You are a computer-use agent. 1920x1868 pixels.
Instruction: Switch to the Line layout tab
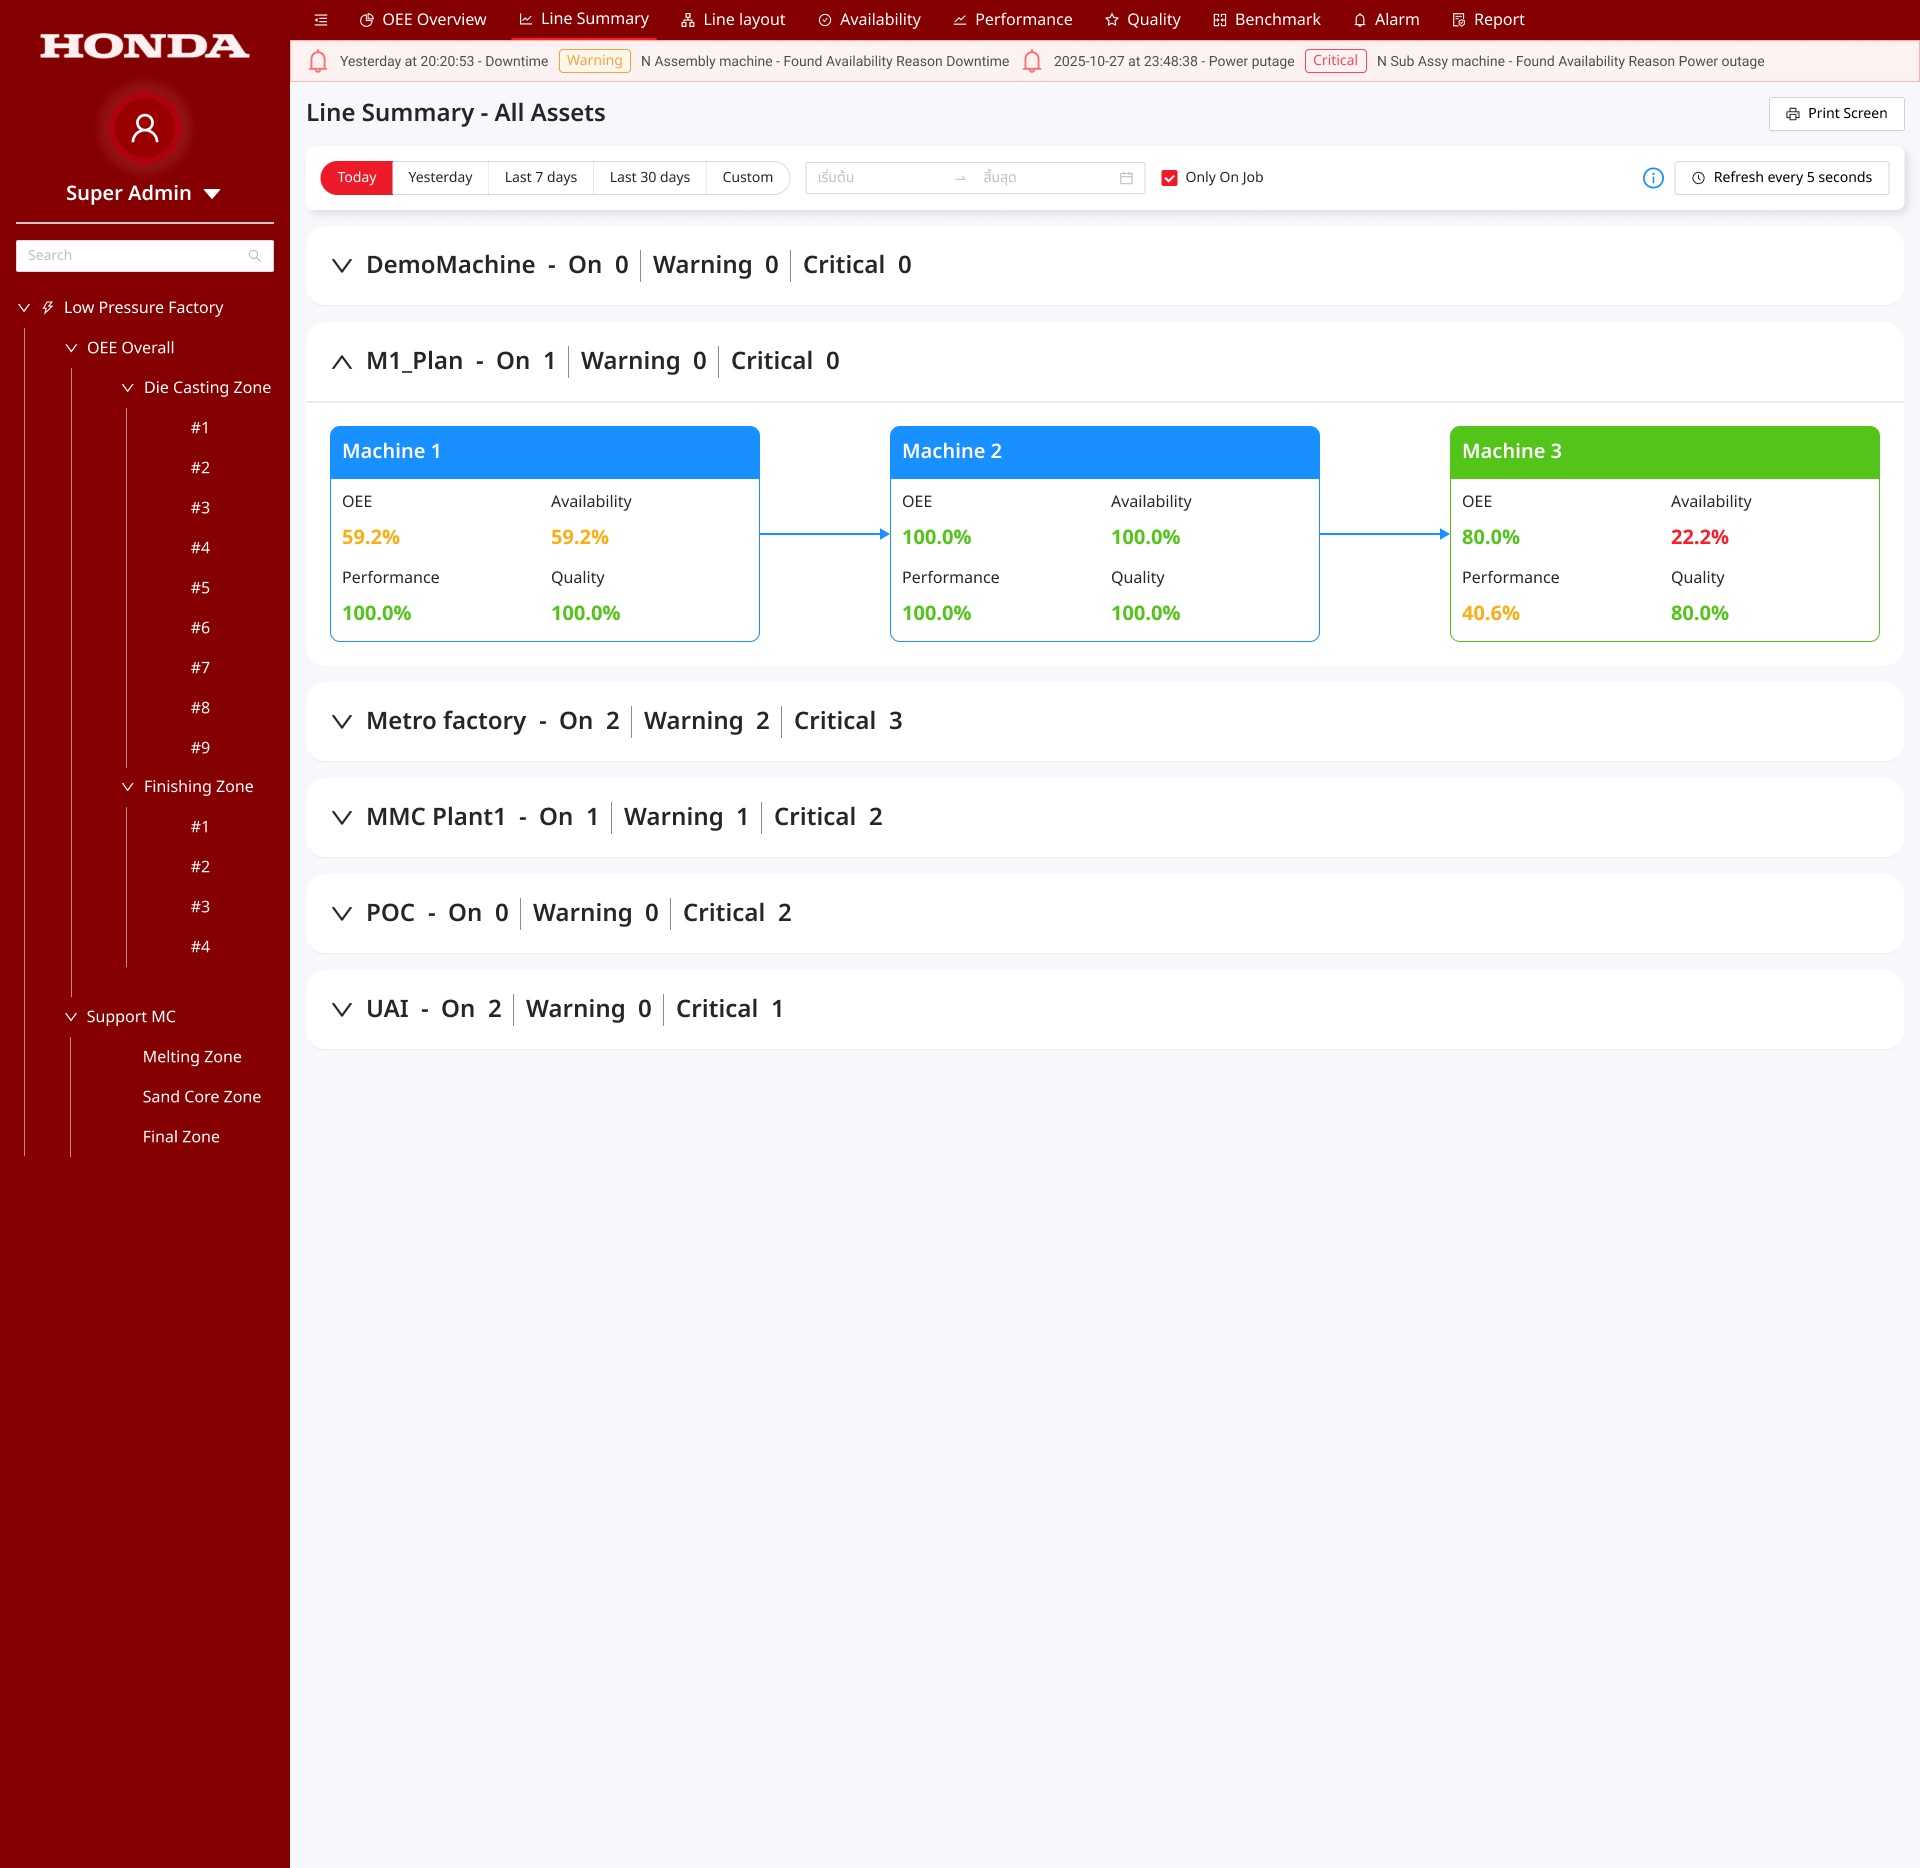[x=733, y=20]
